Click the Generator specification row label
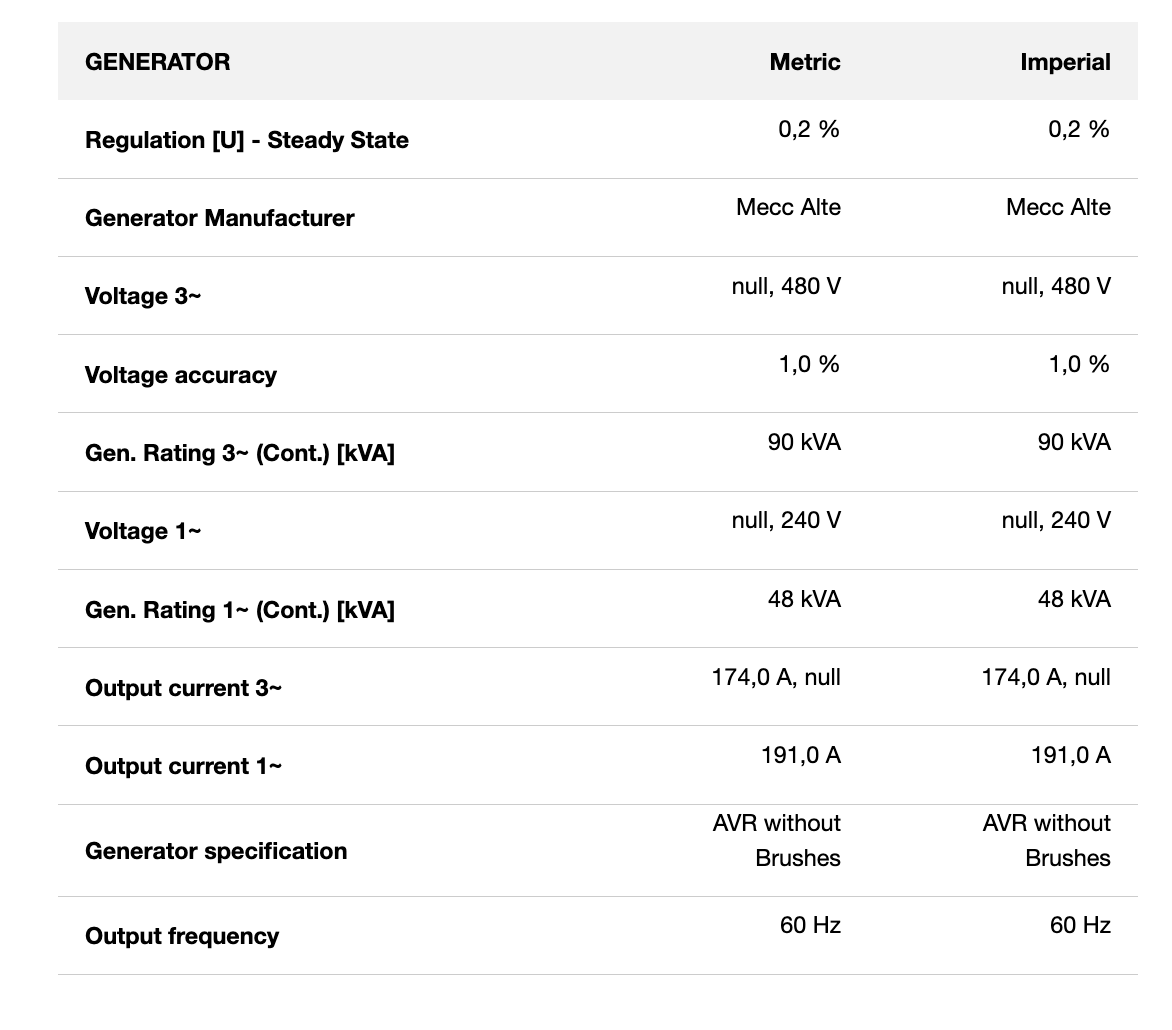The height and width of the screenshot is (1030, 1172). pyautogui.click(x=216, y=851)
